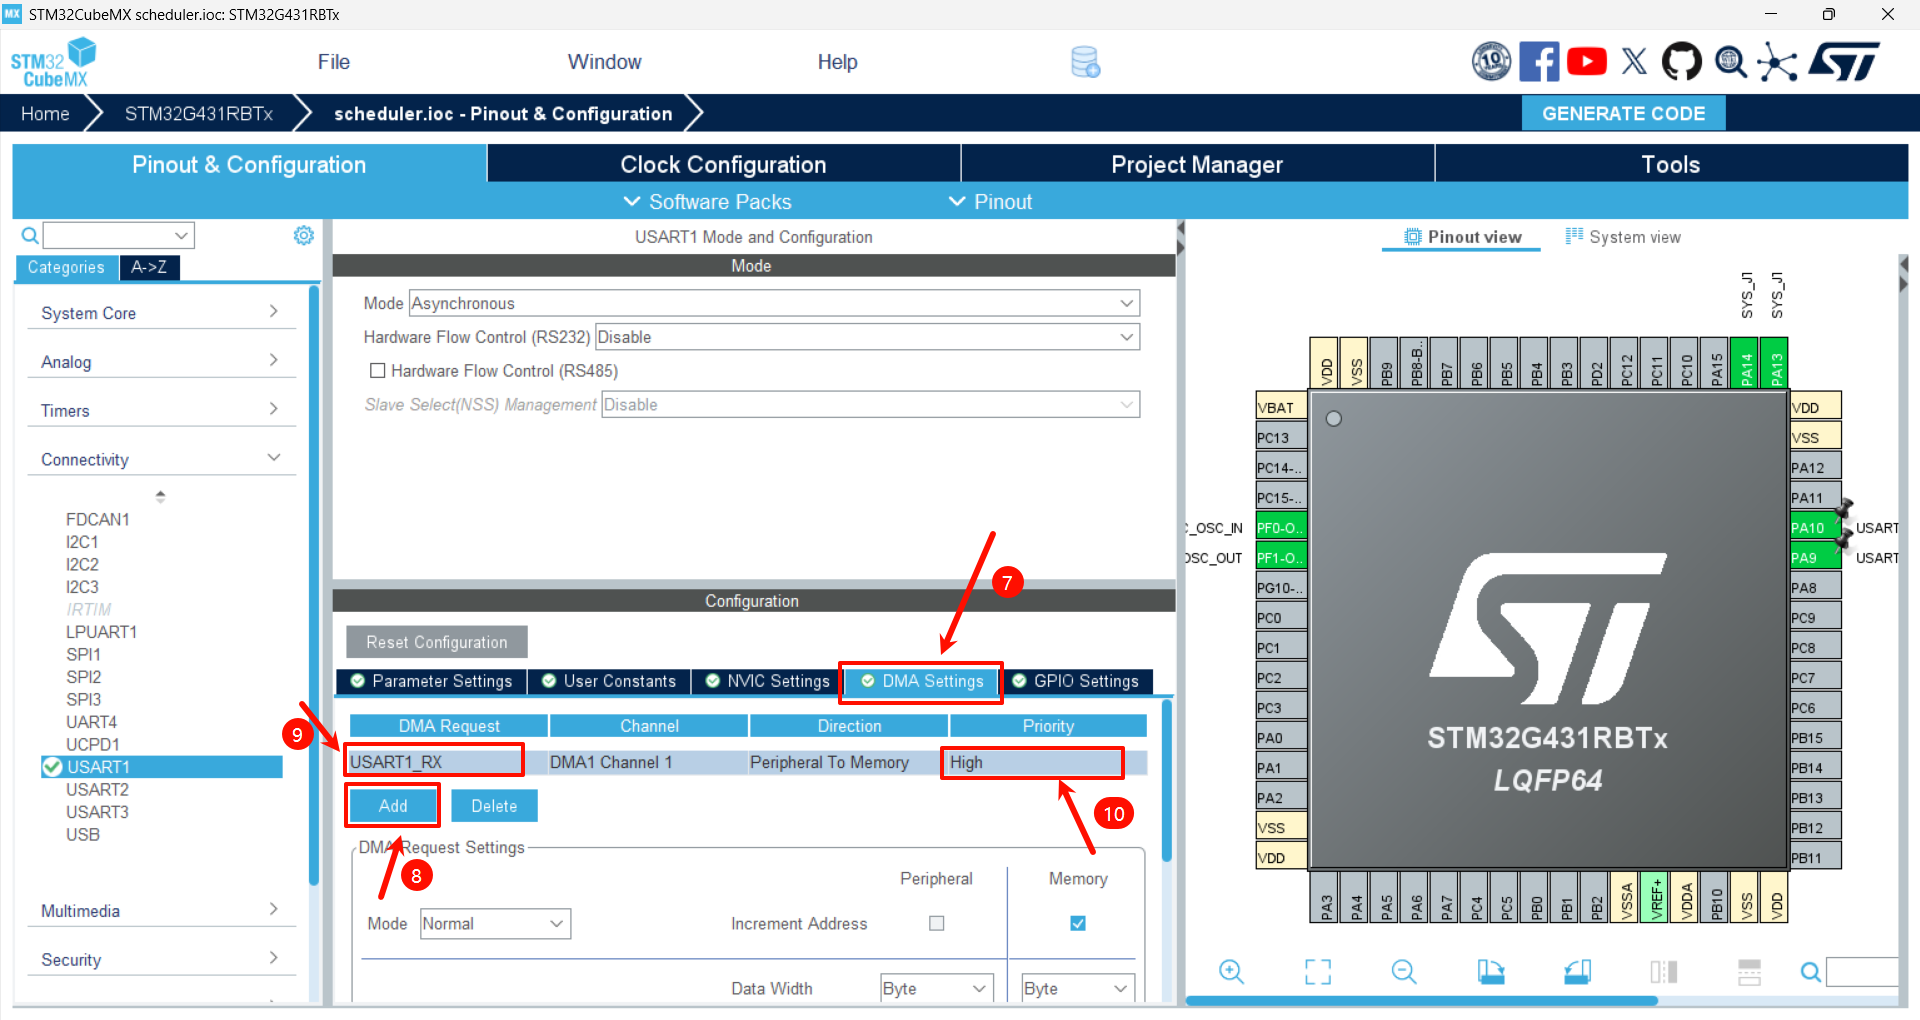The width and height of the screenshot is (1920, 1020).
Task: Open the DMA Mode Normal dropdown
Action: click(495, 924)
